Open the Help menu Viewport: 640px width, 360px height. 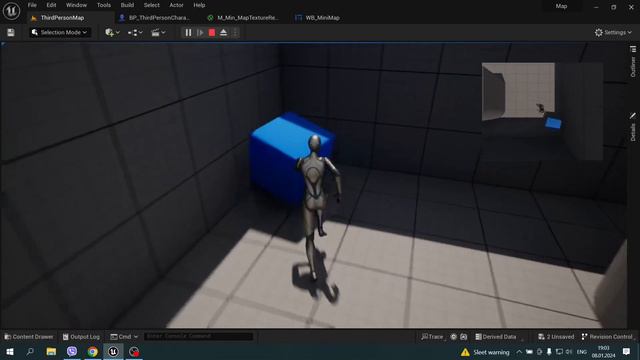tap(199, 5)
